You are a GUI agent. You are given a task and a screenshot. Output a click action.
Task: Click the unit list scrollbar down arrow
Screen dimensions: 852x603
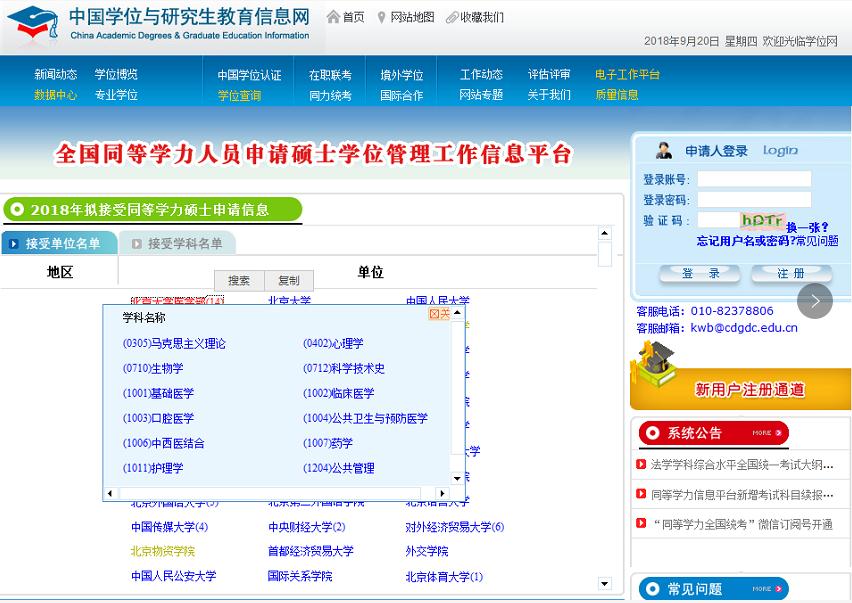tap(604, 584)
